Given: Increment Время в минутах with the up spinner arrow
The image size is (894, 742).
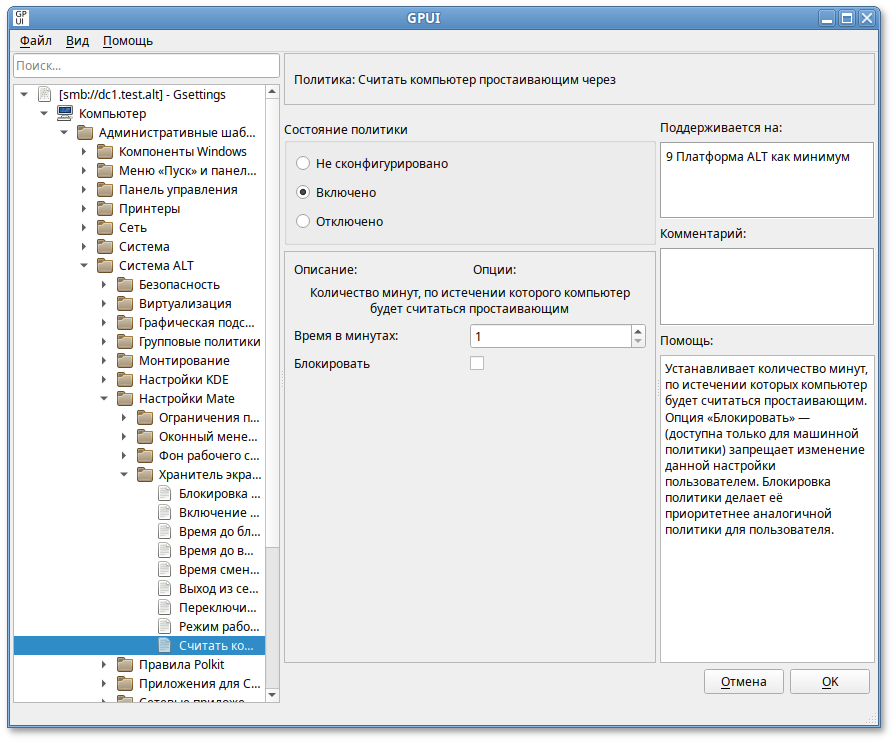Looking at the screenshot, I should coord(638,331).
